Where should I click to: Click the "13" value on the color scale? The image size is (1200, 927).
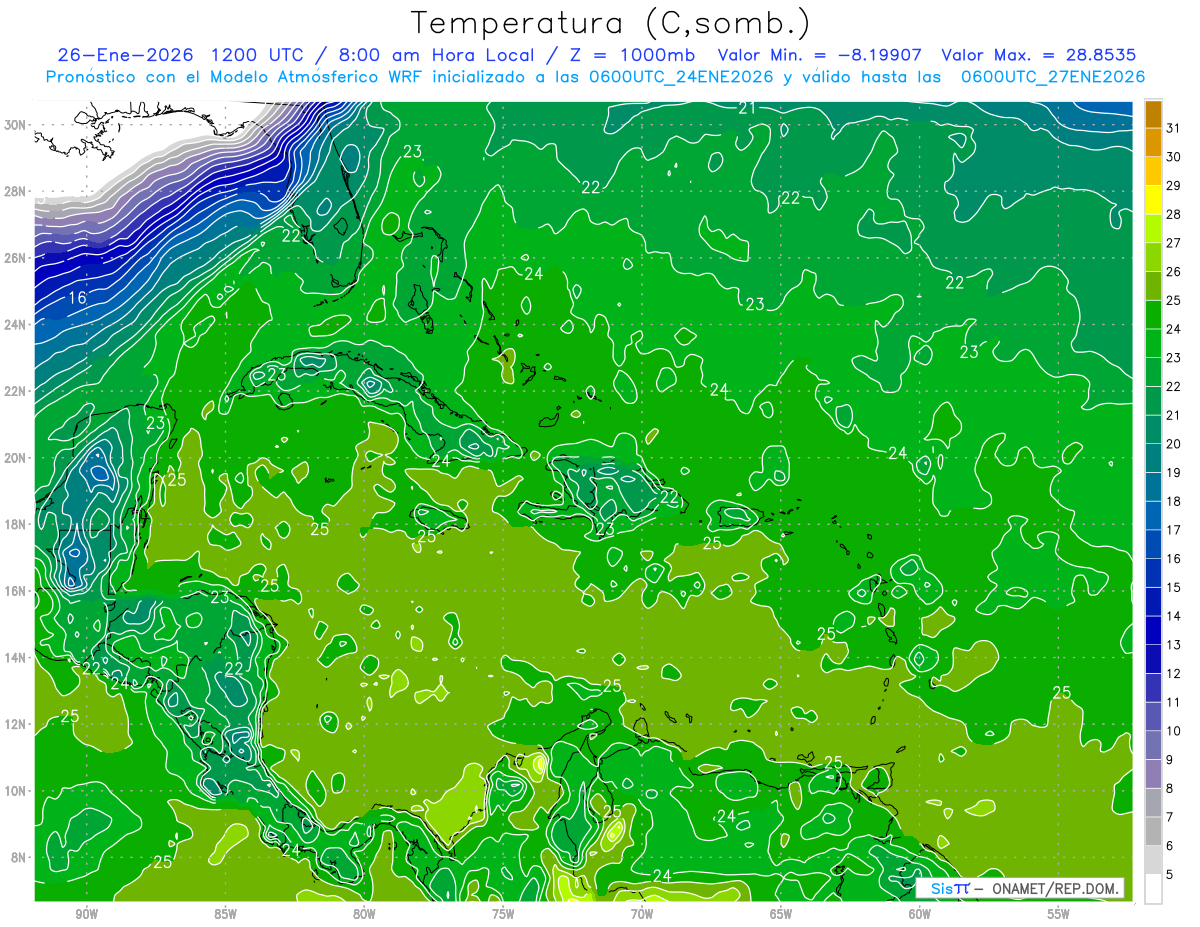tap(1174, 644)
